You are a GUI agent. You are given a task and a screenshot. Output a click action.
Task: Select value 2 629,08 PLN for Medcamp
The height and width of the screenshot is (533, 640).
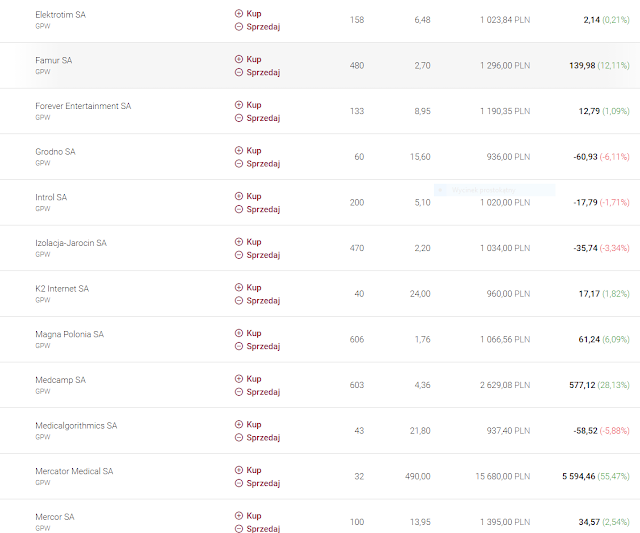click(x=505, y=385)
